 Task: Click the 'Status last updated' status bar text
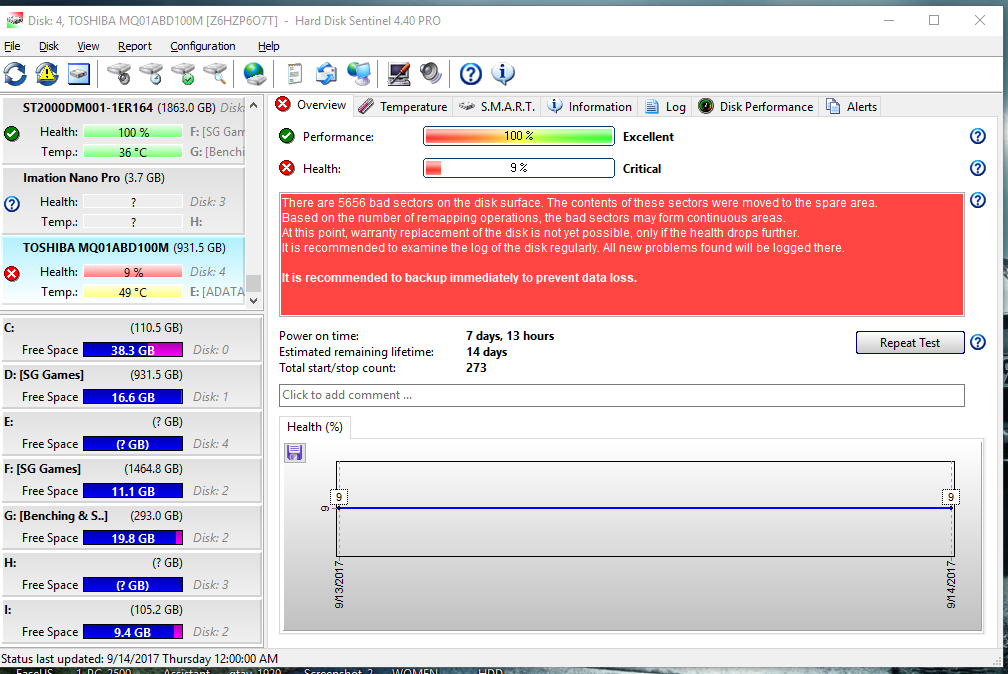(x=140, y=659)
